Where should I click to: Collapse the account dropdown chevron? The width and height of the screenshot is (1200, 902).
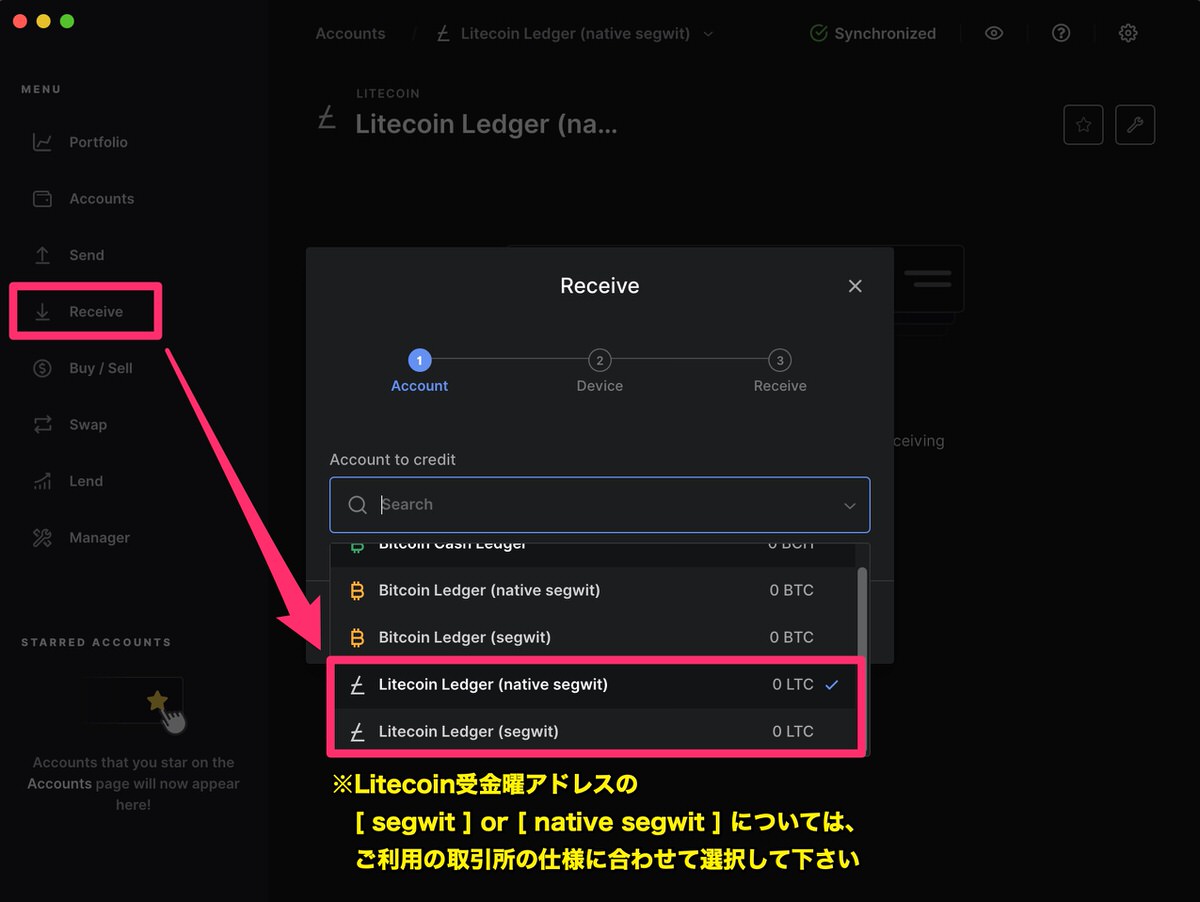point(850,506)
